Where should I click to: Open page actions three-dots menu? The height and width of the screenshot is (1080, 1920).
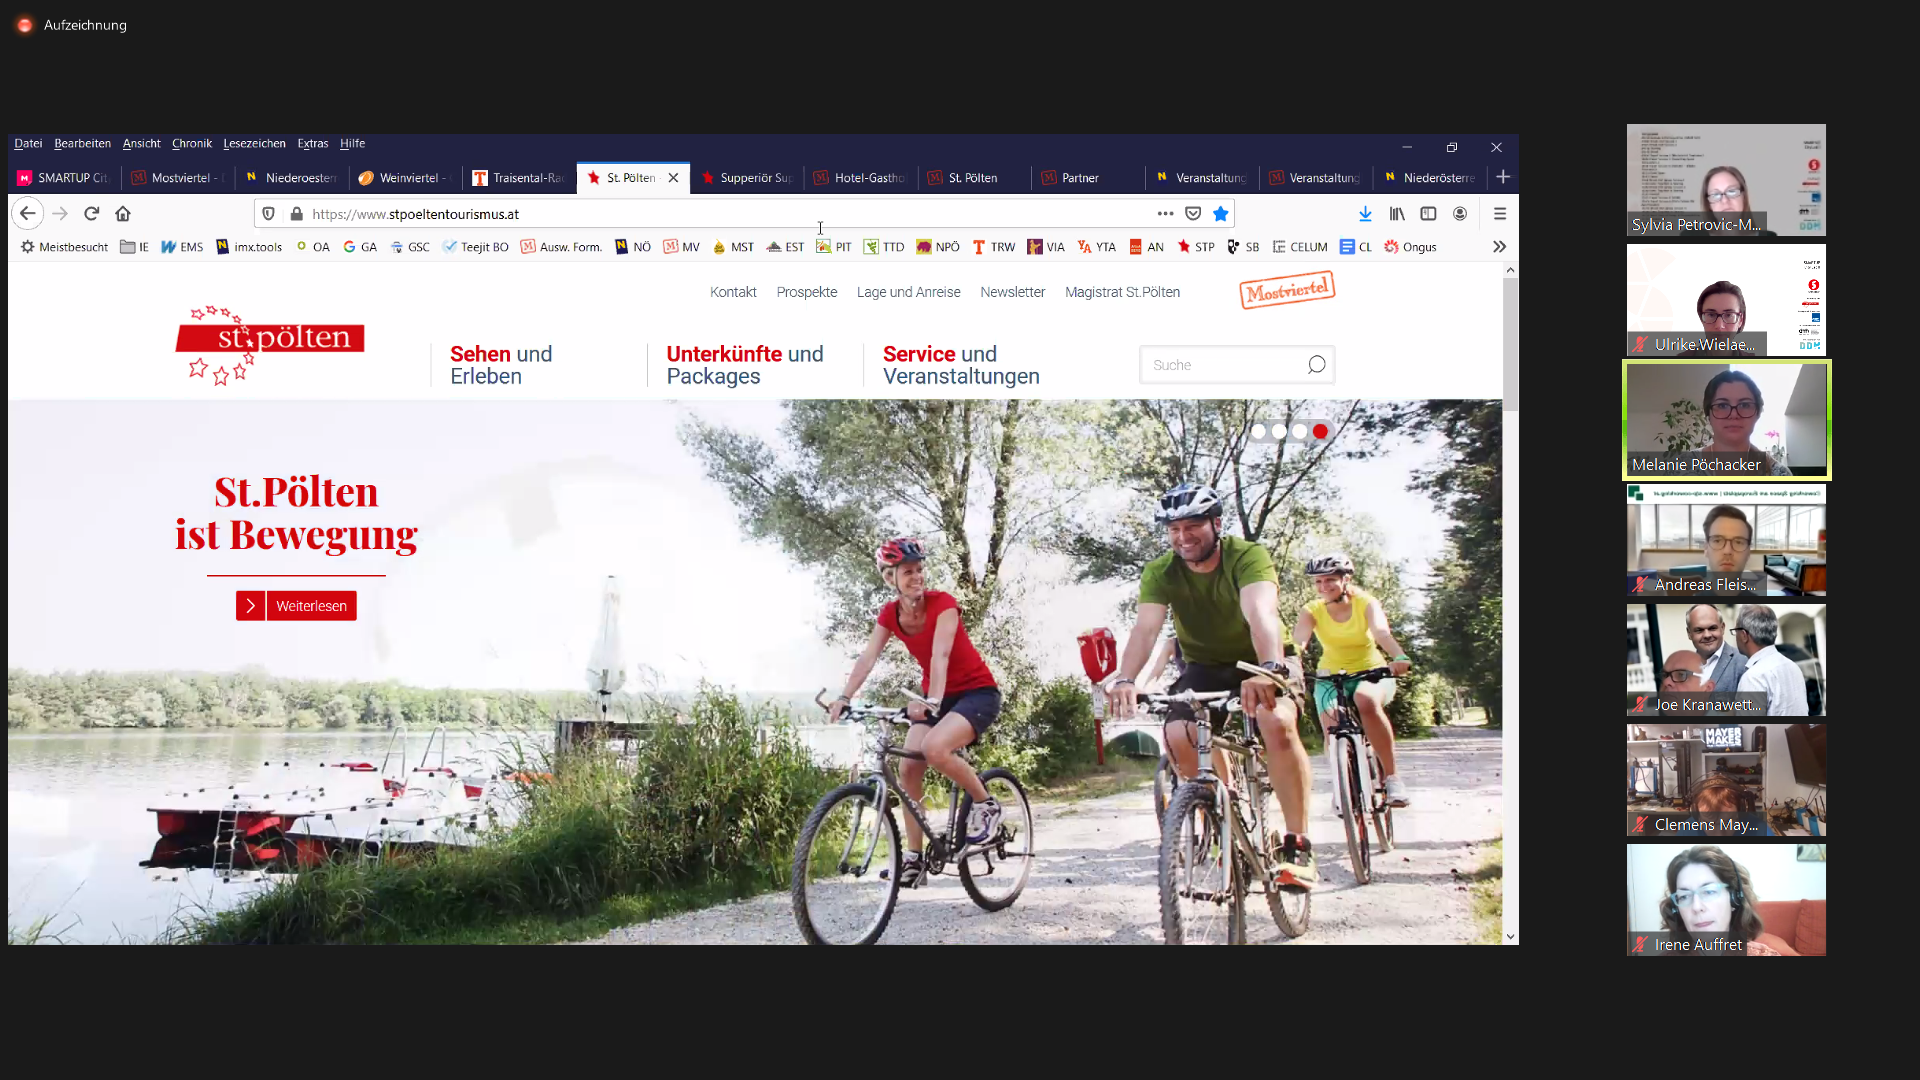(x=1165, y=214)
